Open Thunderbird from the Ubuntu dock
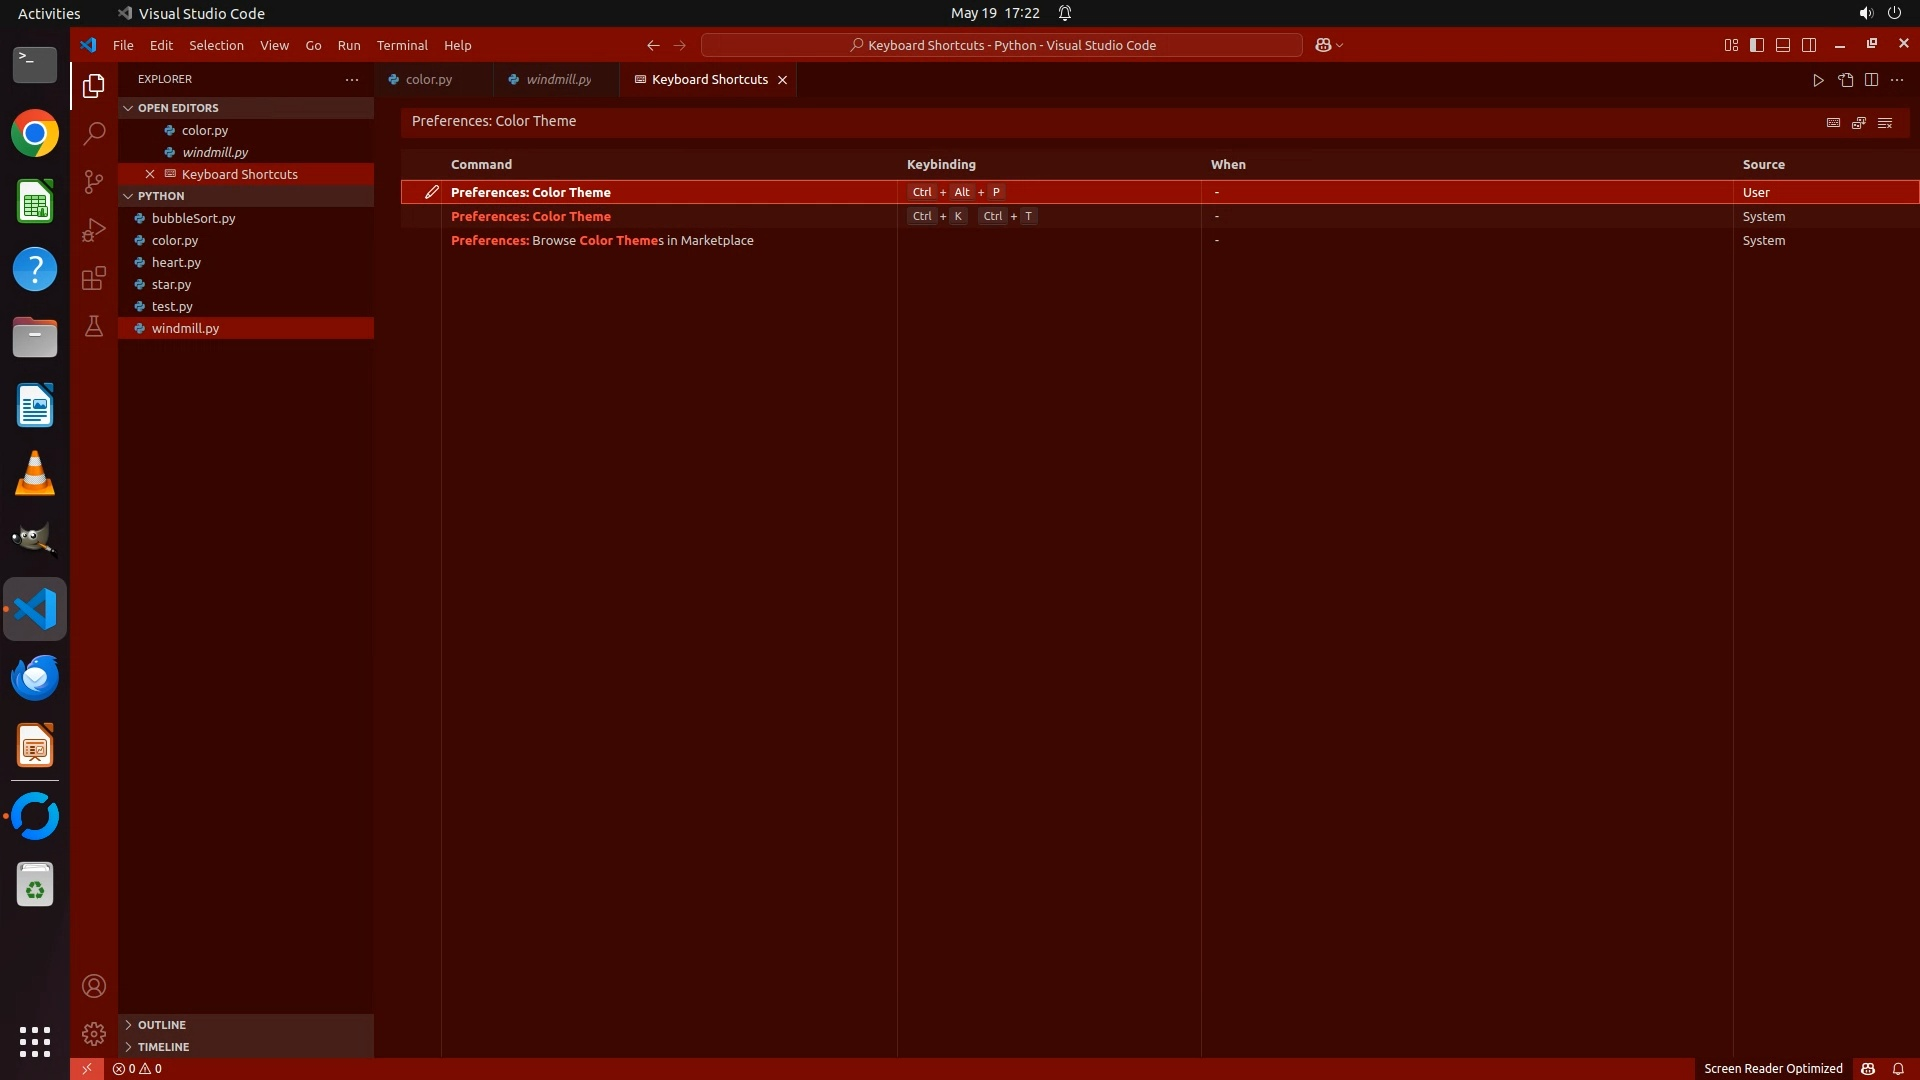1920x1080 pixels. (35, 678)
